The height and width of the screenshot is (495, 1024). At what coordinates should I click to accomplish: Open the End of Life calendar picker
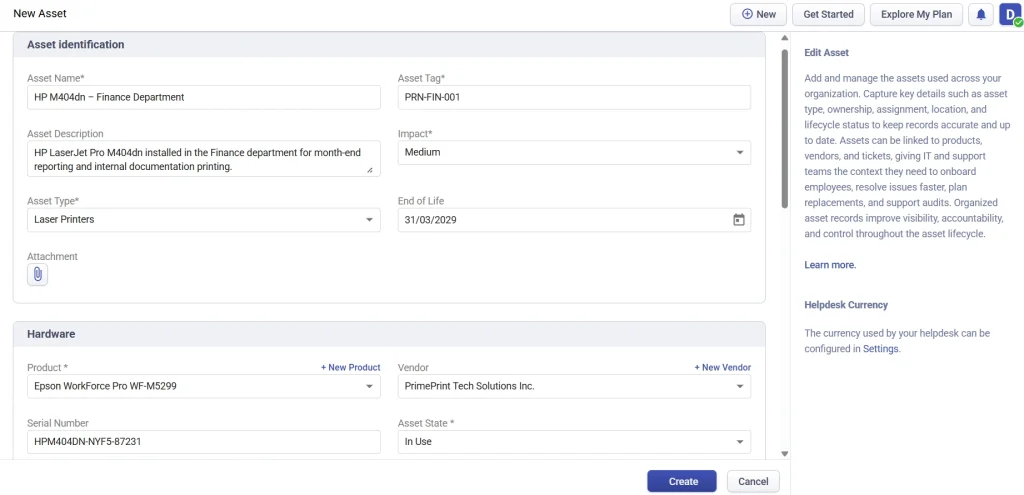pyautogui.click(x=739, y=220)
